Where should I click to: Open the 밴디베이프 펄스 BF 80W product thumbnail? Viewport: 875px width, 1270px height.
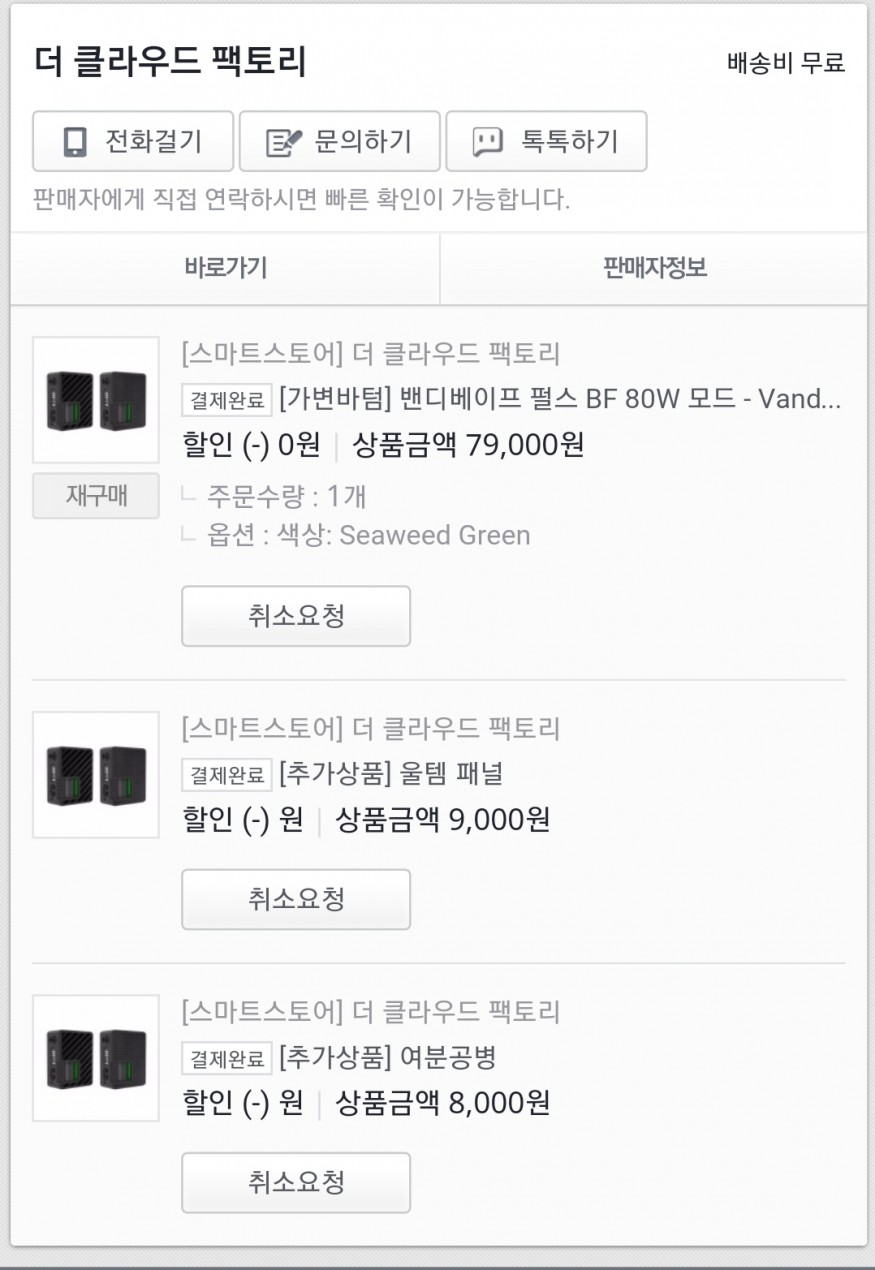96,400
